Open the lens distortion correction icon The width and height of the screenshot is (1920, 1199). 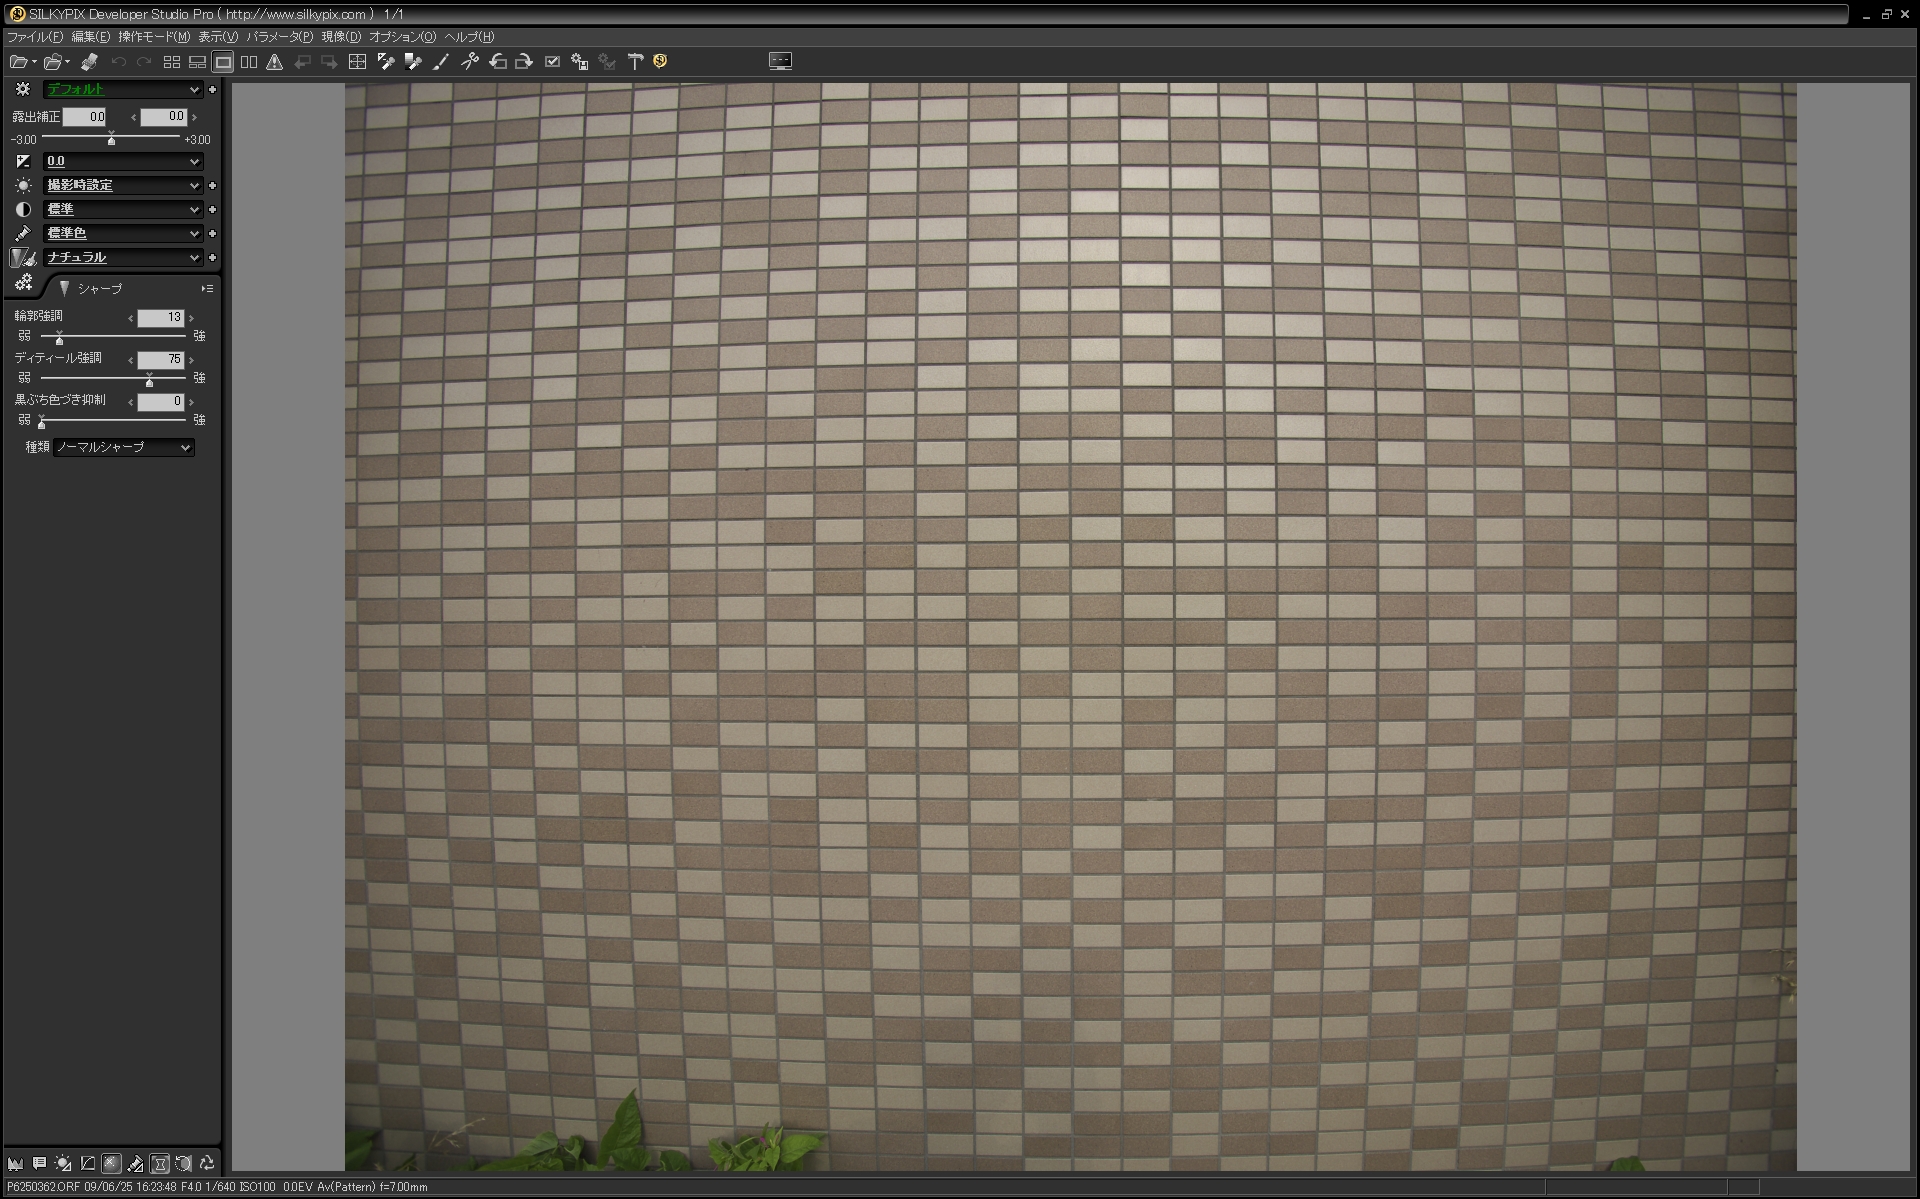click(x=159, y=1163)
